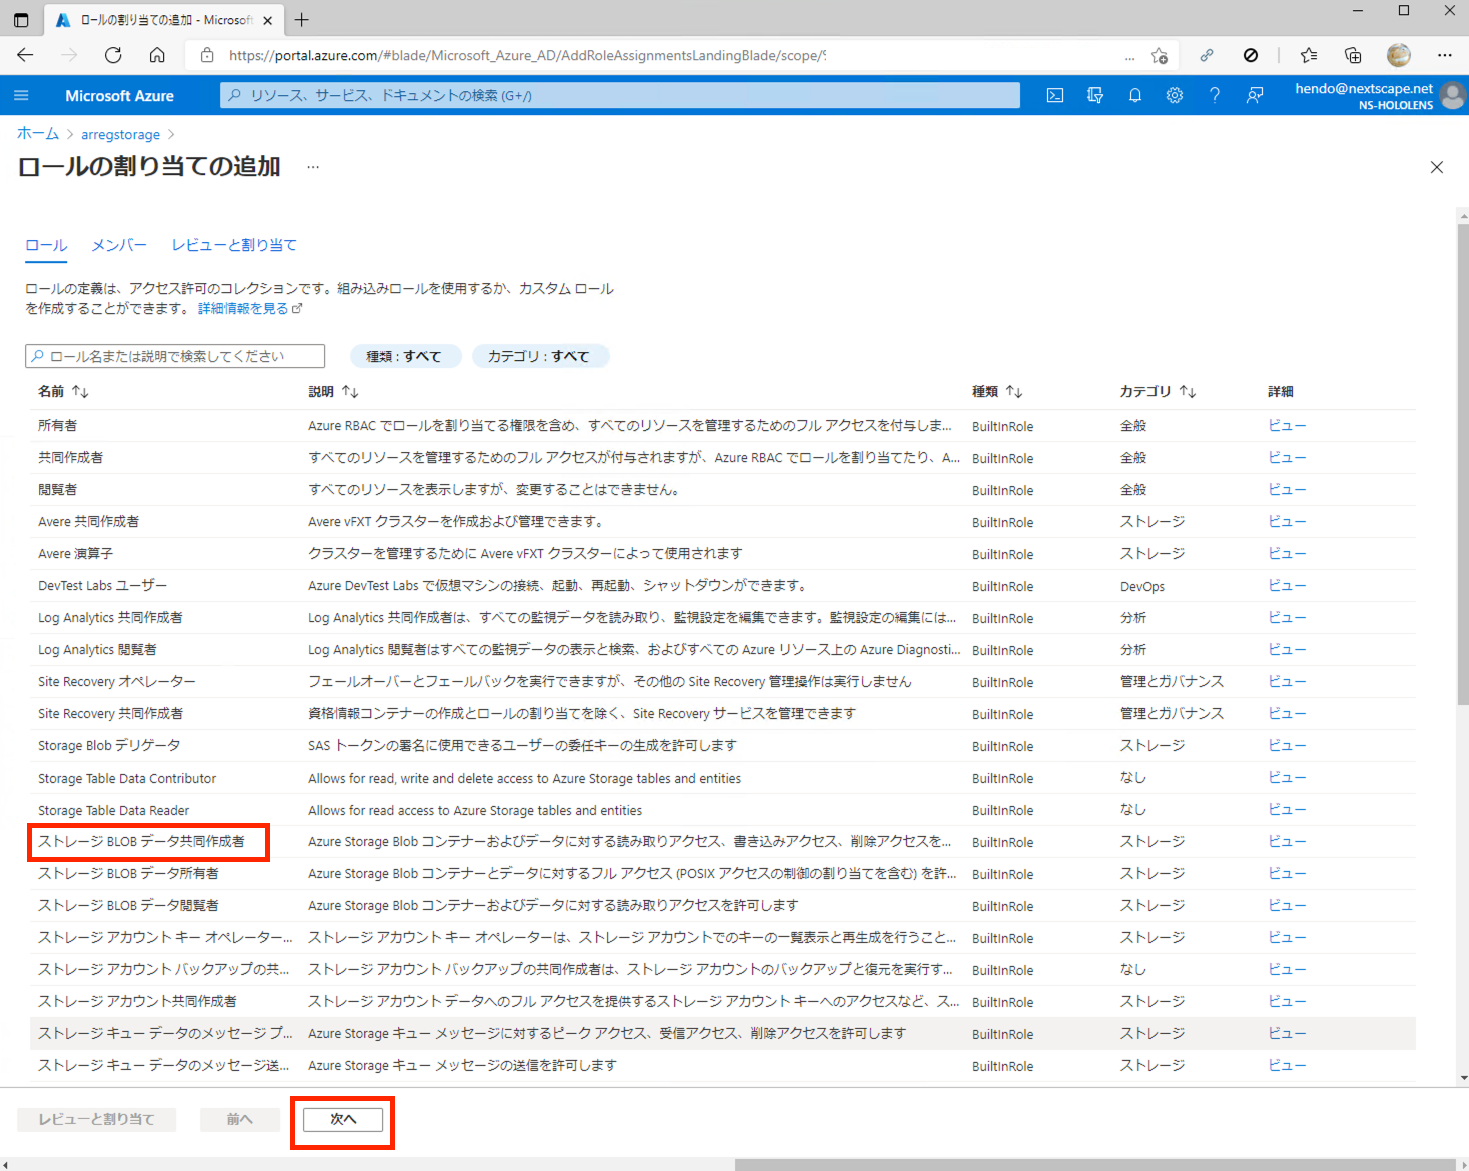
Task: Switch to the Role tab
Action: pos(46,245)
